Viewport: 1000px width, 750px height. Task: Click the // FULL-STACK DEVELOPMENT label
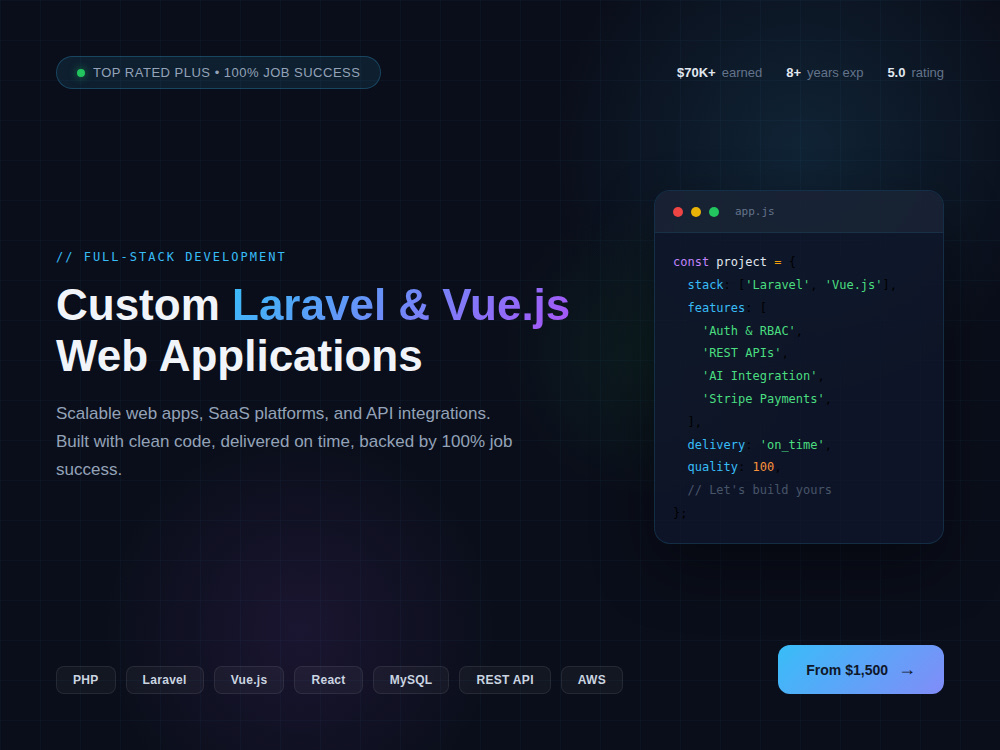click(x=170, y=257)
